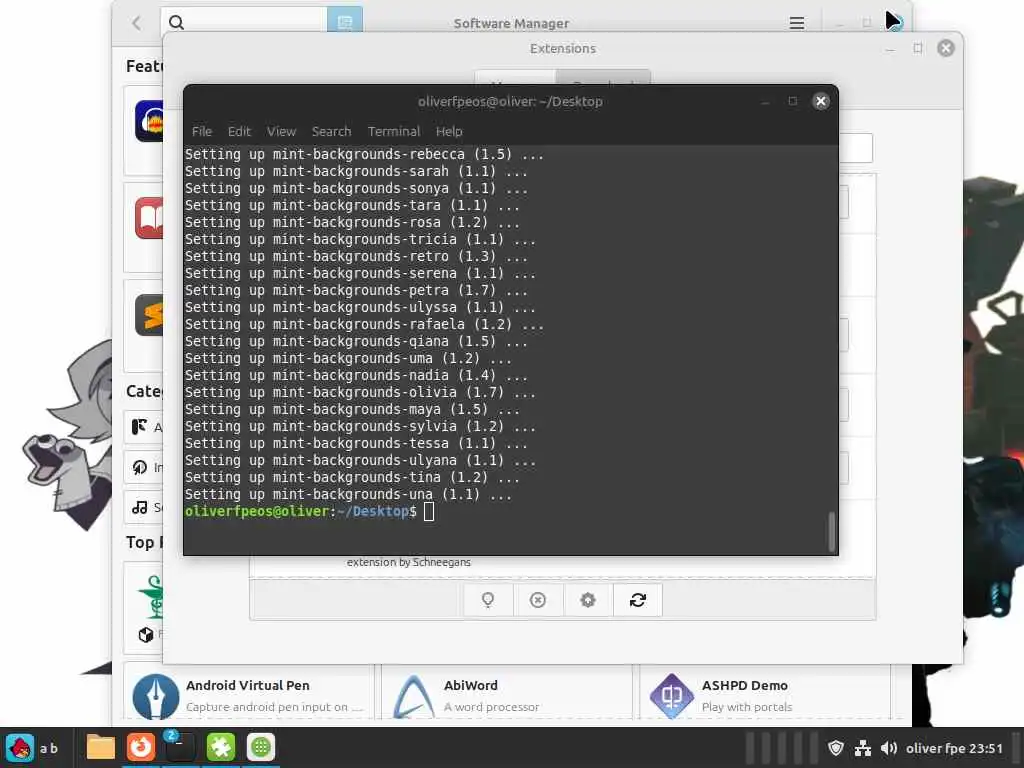Screen dimensions: 1024x768
Task: Open the Help menu in the terminal
Action: [x=449, y=131]
